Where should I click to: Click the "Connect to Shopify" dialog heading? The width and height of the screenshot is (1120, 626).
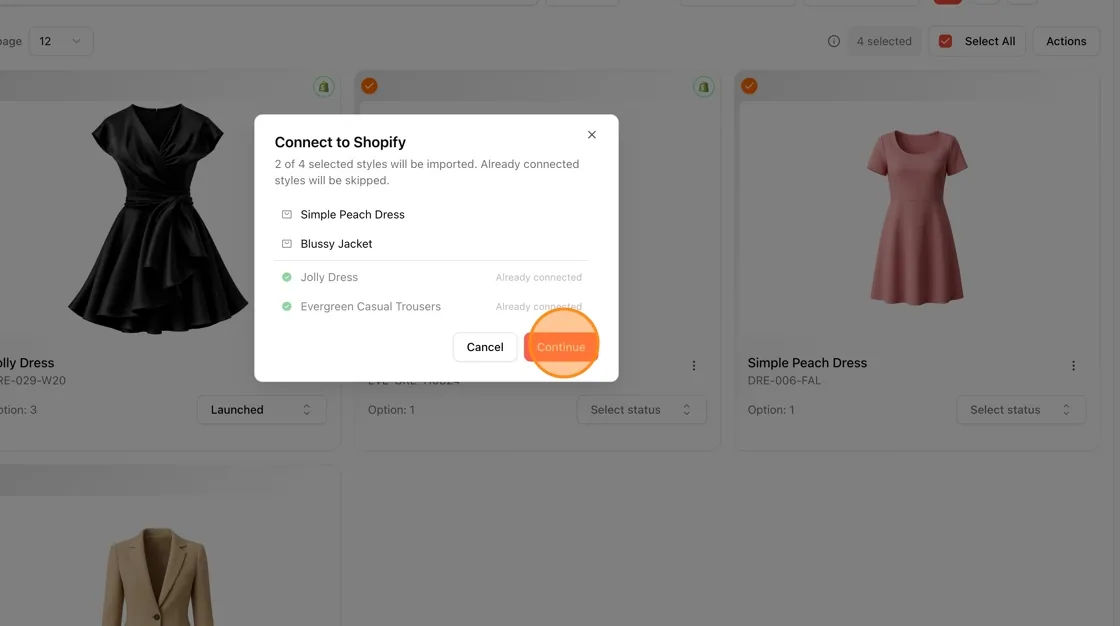click(340, 142)
